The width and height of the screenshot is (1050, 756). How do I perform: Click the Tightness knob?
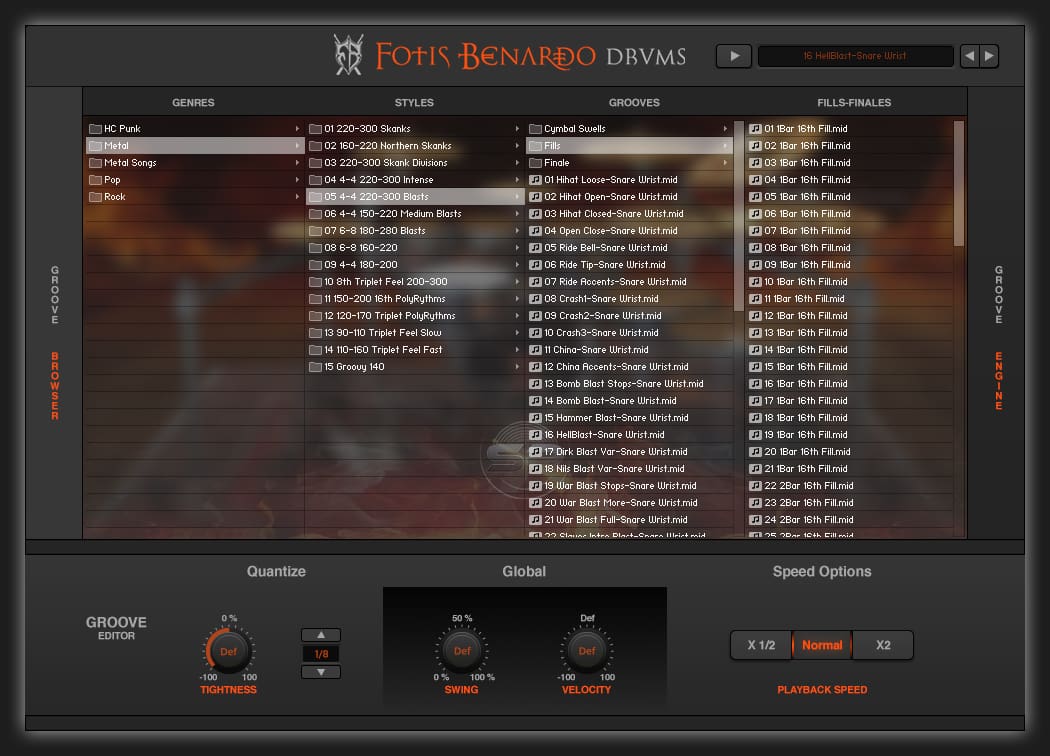click(x=228, y=651)
